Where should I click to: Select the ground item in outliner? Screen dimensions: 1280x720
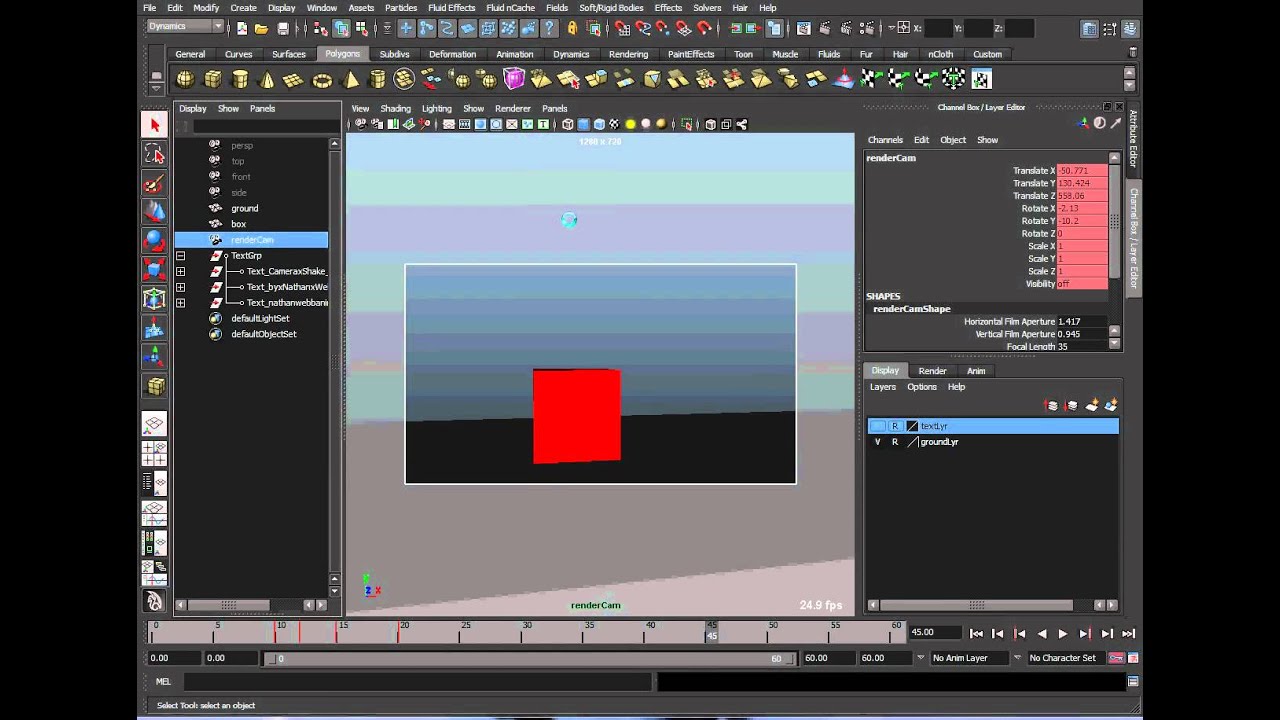click(245, 209)
